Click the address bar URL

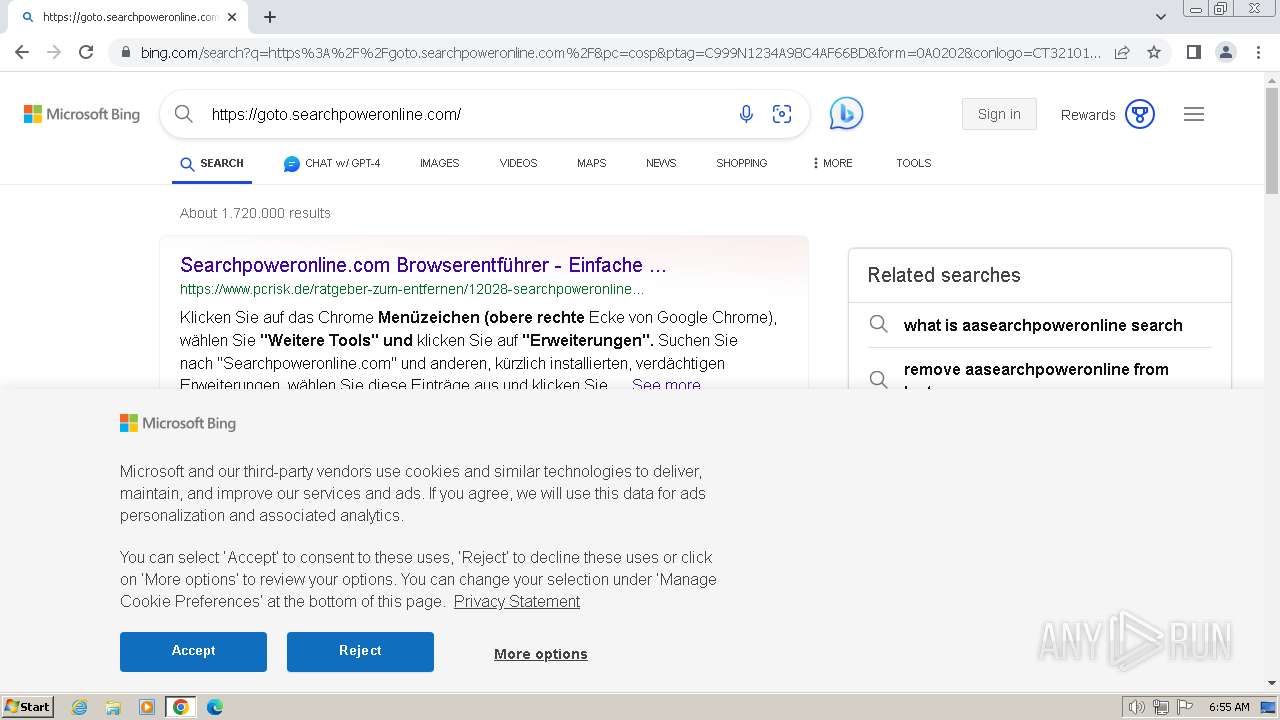pos(620,53)
